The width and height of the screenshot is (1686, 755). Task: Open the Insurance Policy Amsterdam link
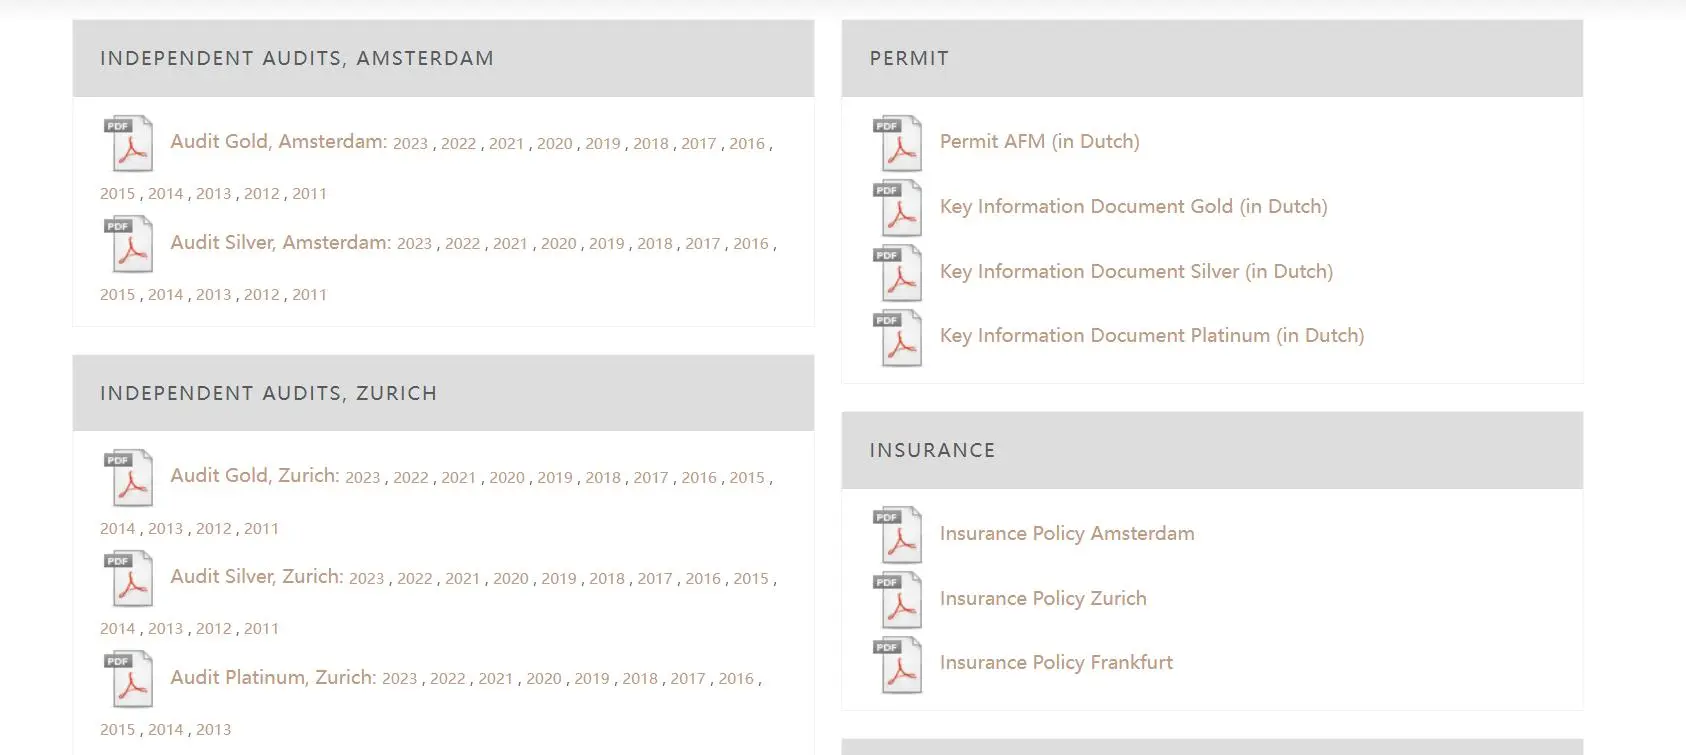pos(1067,534)
